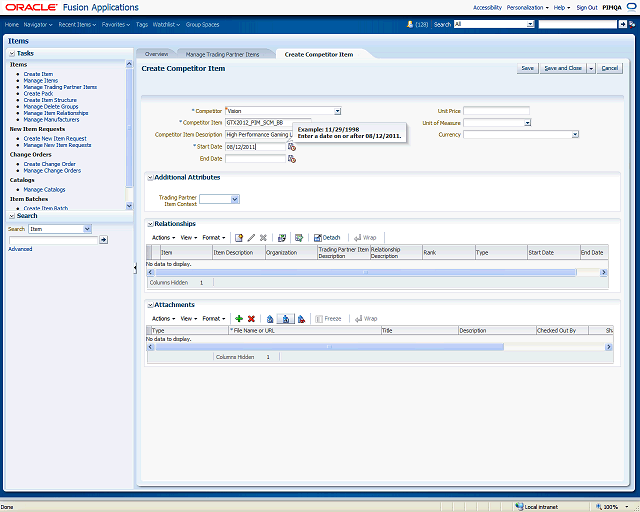640x512 pixels.
Task: Collapse the Tasks panel
Action: (11, 53)
